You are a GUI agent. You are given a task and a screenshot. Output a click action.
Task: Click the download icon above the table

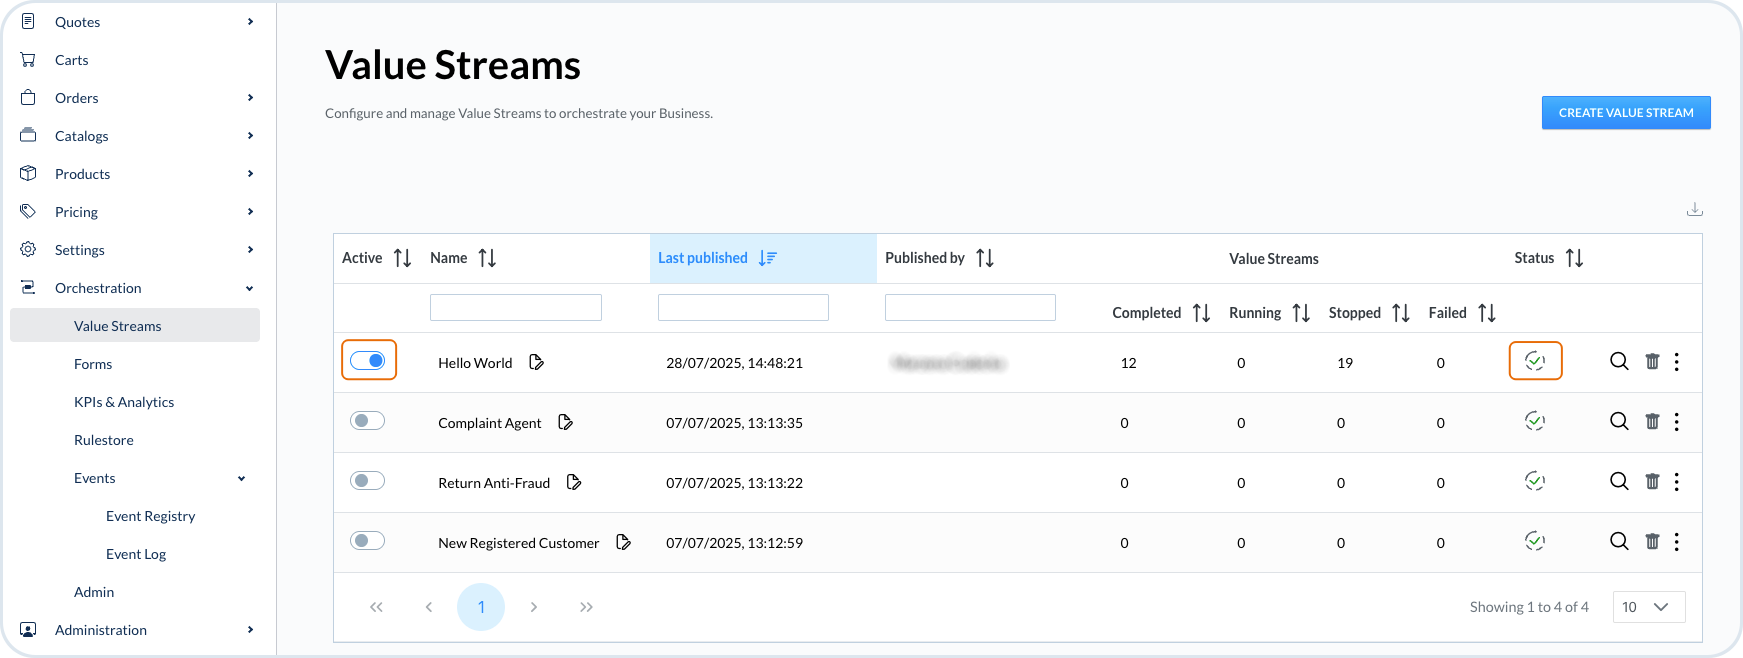tap(1694, 210)
